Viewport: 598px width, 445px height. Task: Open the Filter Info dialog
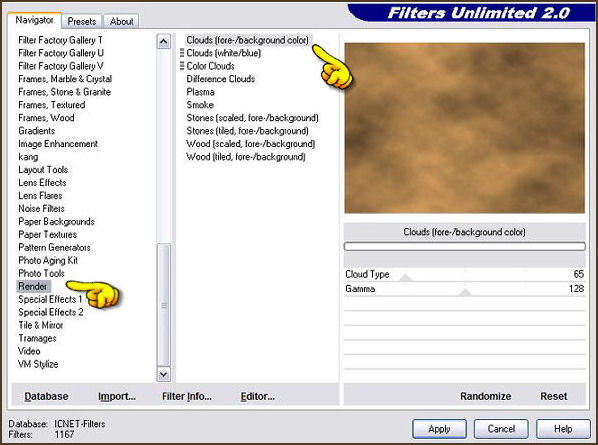coord(186,397)
